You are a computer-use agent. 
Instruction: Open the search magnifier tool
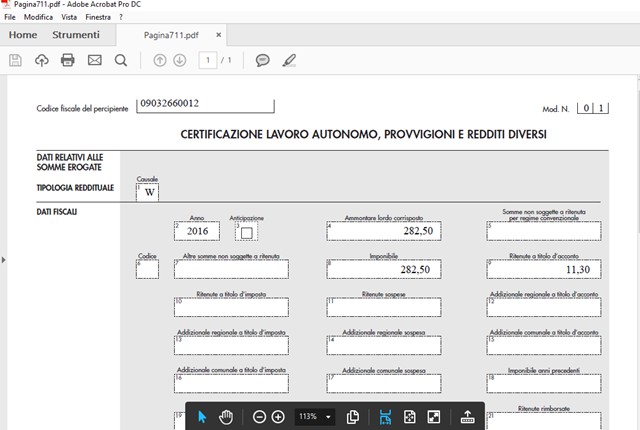click(121, 60)
